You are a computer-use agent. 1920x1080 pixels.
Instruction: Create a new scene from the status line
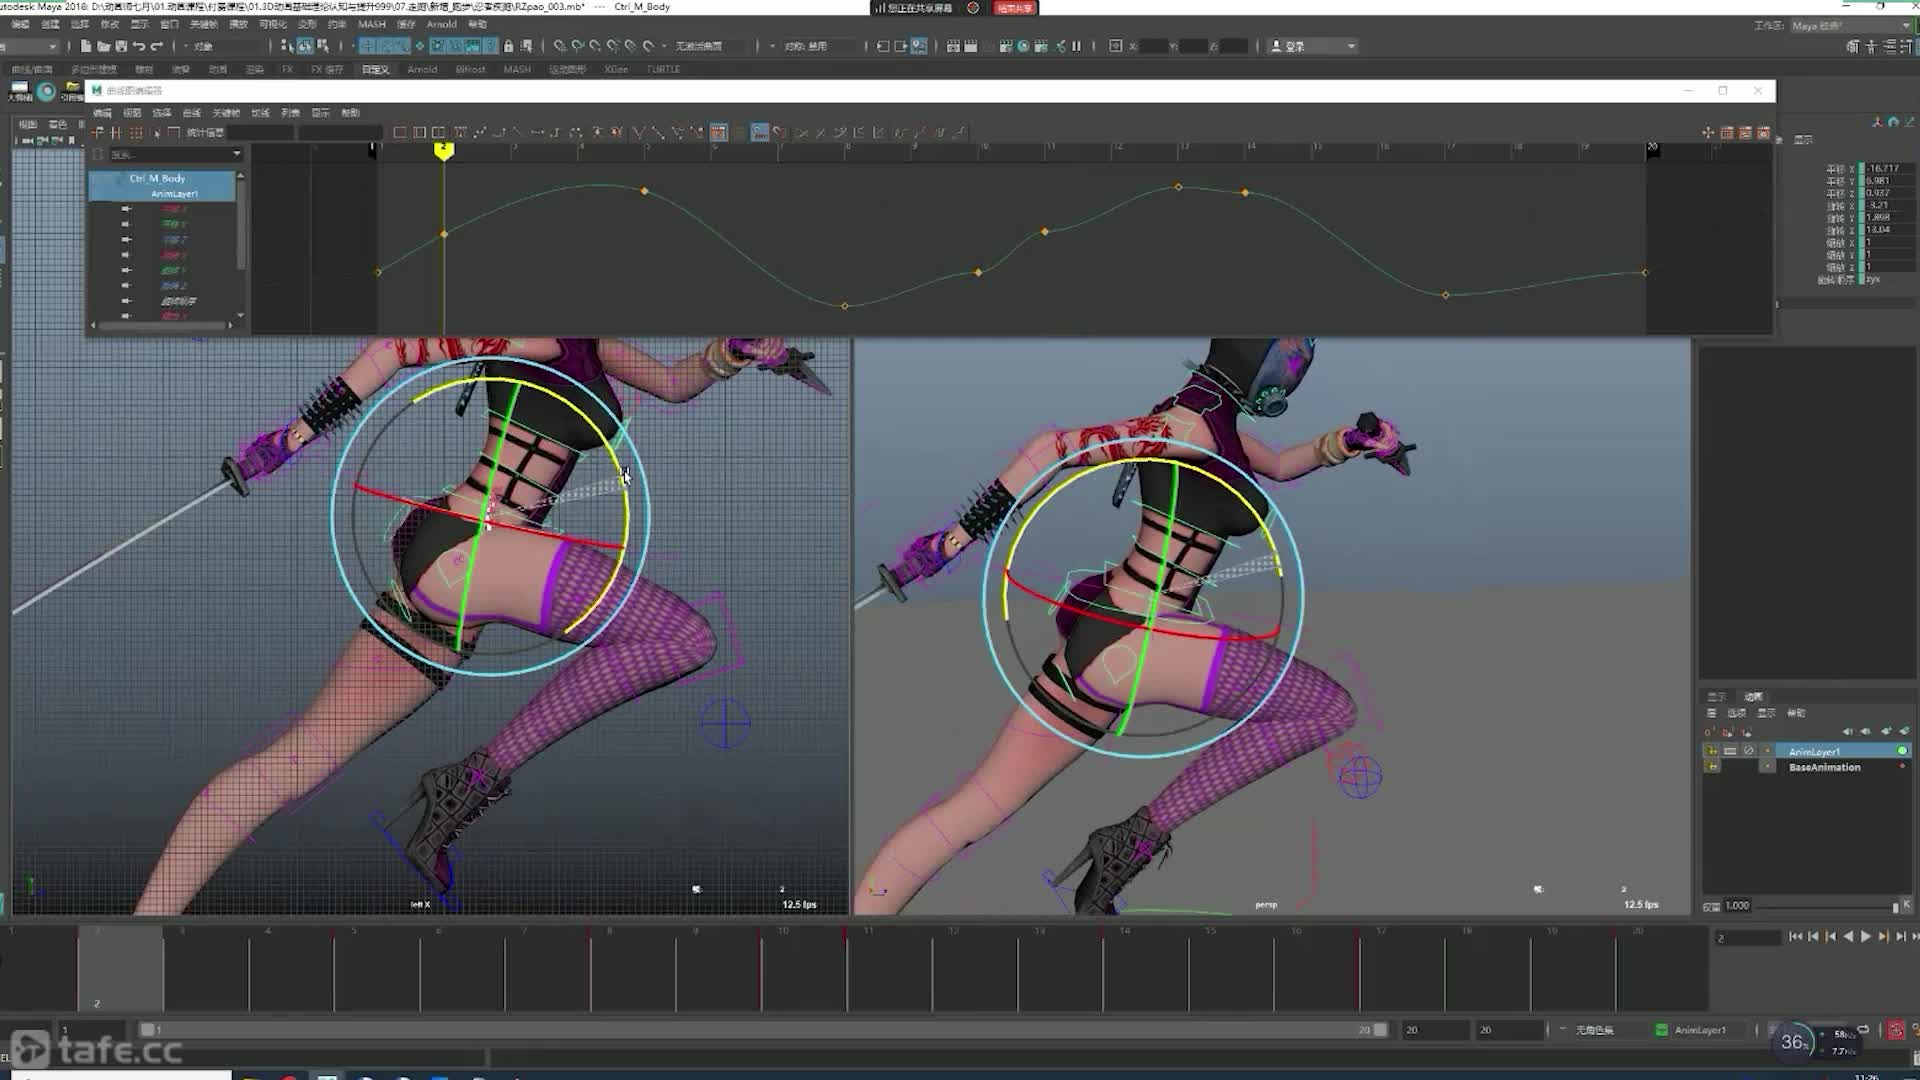click(x=86, y=46)
